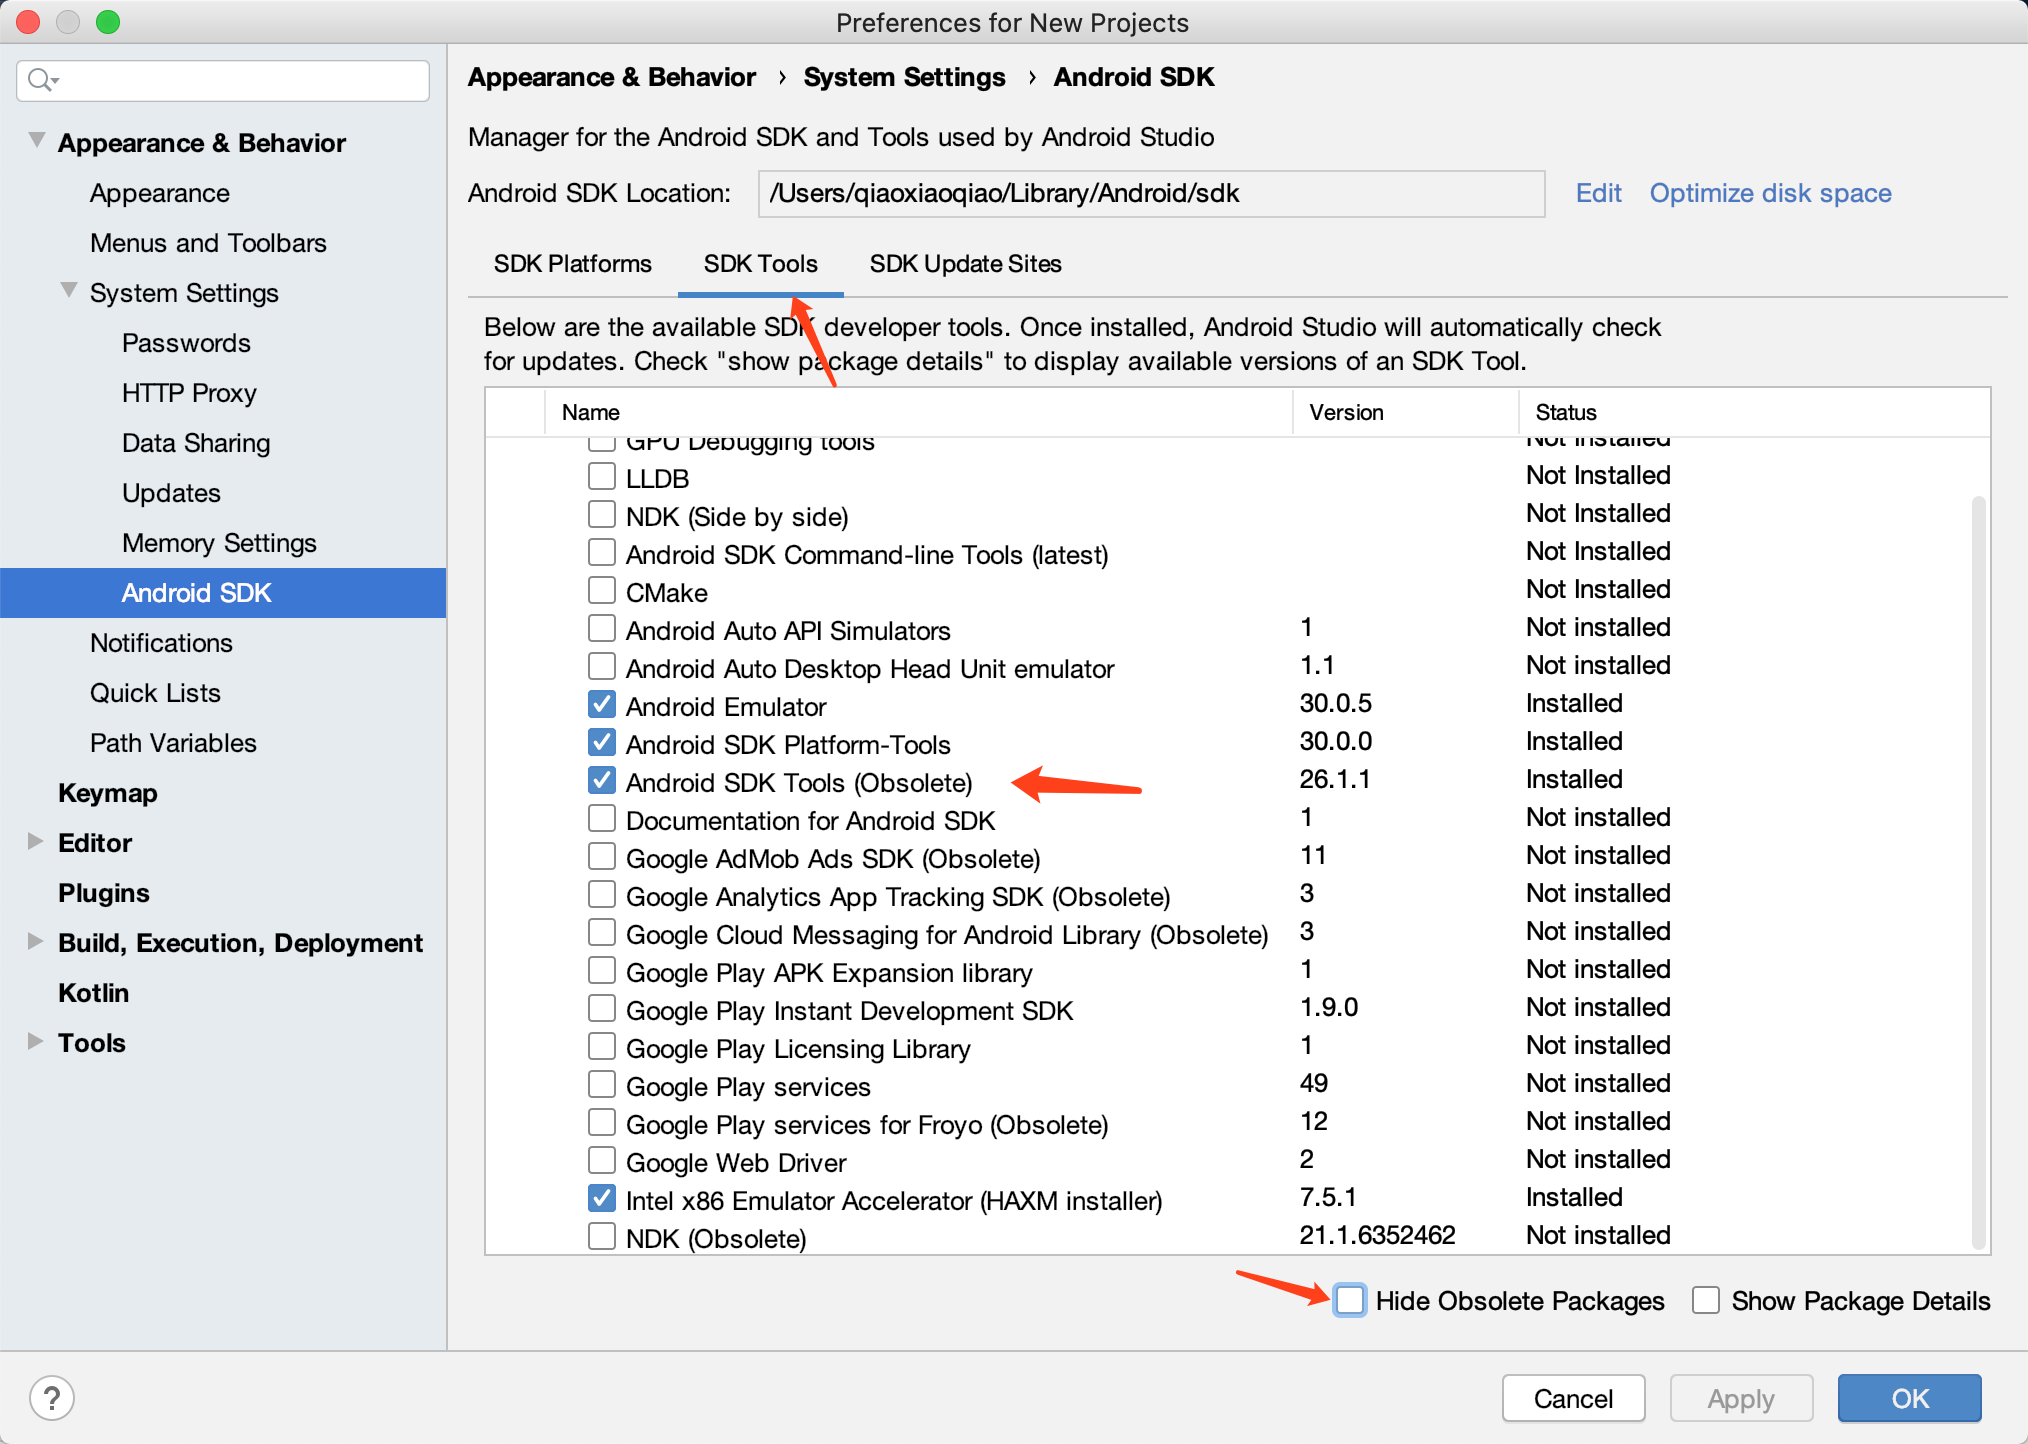Select Passwords in System Settings

[186, 343]
